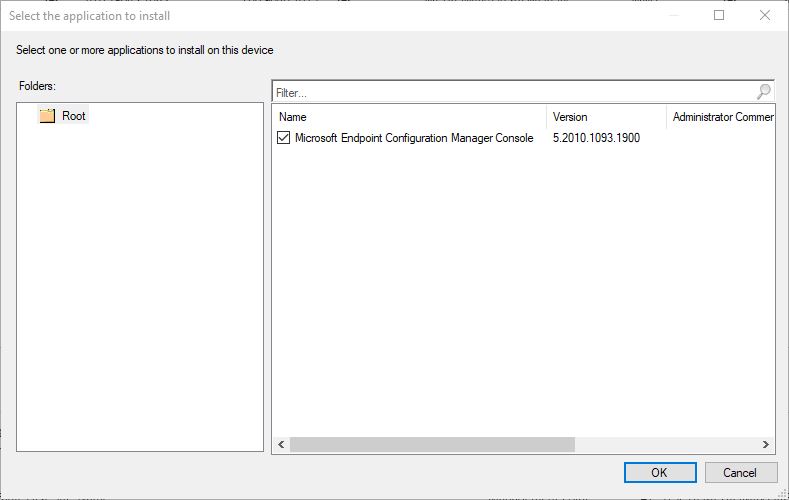The width and height of the screenshot is (789, 500).
Task: Maximize the application selection dialog
Action: (x=719, y=15)
